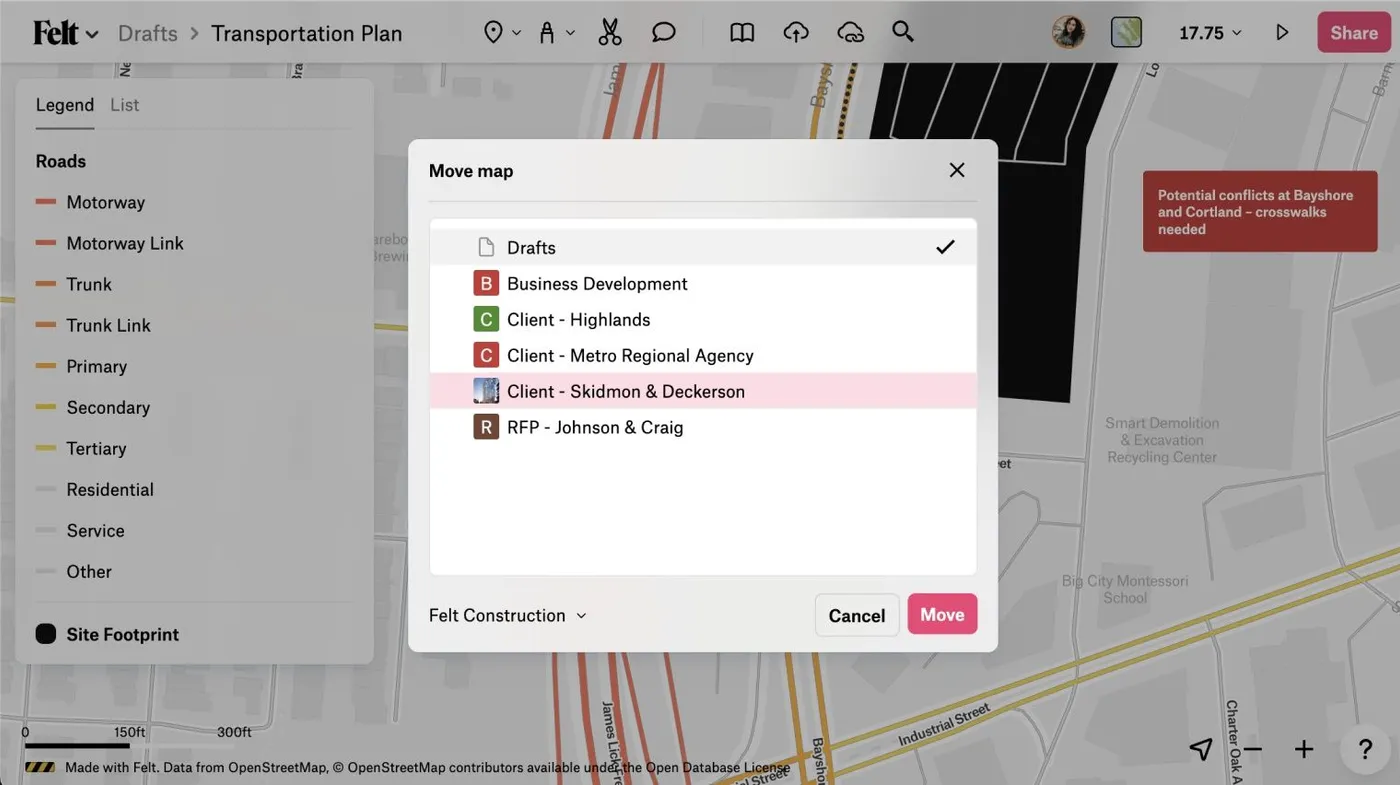Open the comment tool

coord(664,33)
